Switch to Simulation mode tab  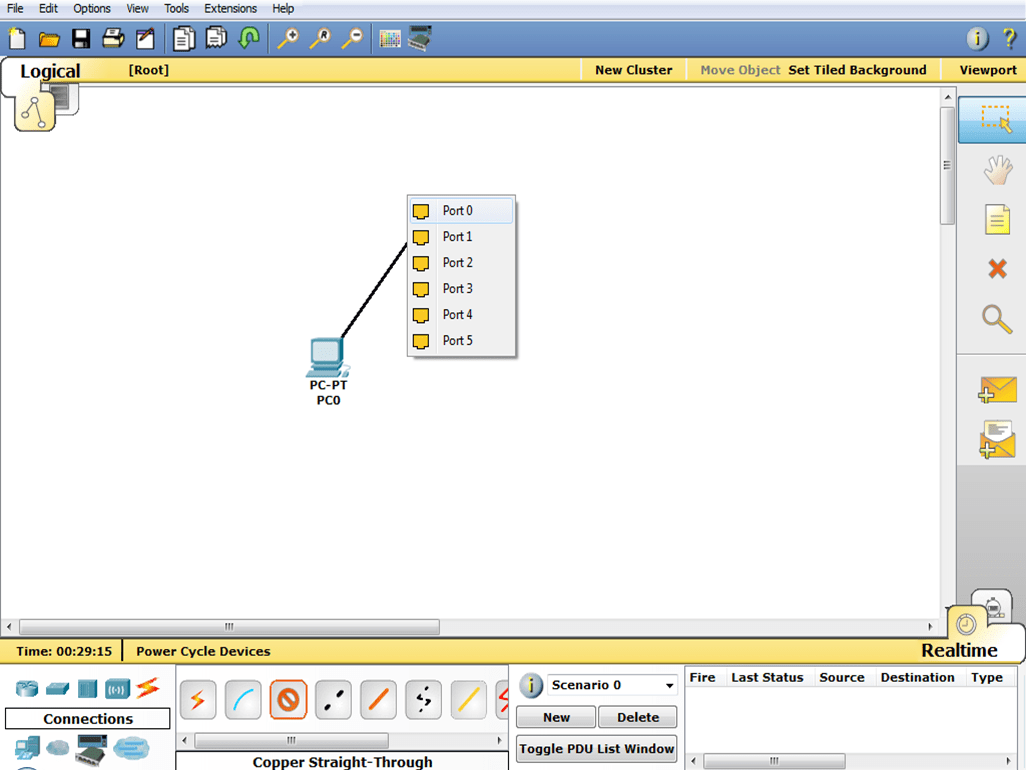point(992,608)
